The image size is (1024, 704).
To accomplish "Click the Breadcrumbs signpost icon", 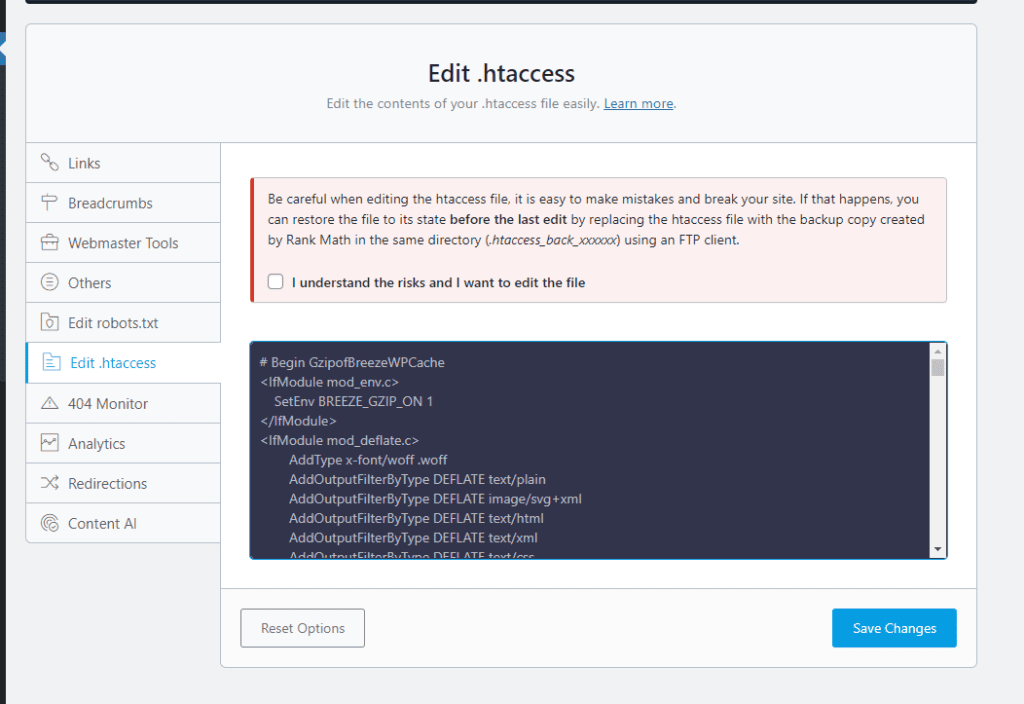I will pyautogui.click(x=49, y=202).
